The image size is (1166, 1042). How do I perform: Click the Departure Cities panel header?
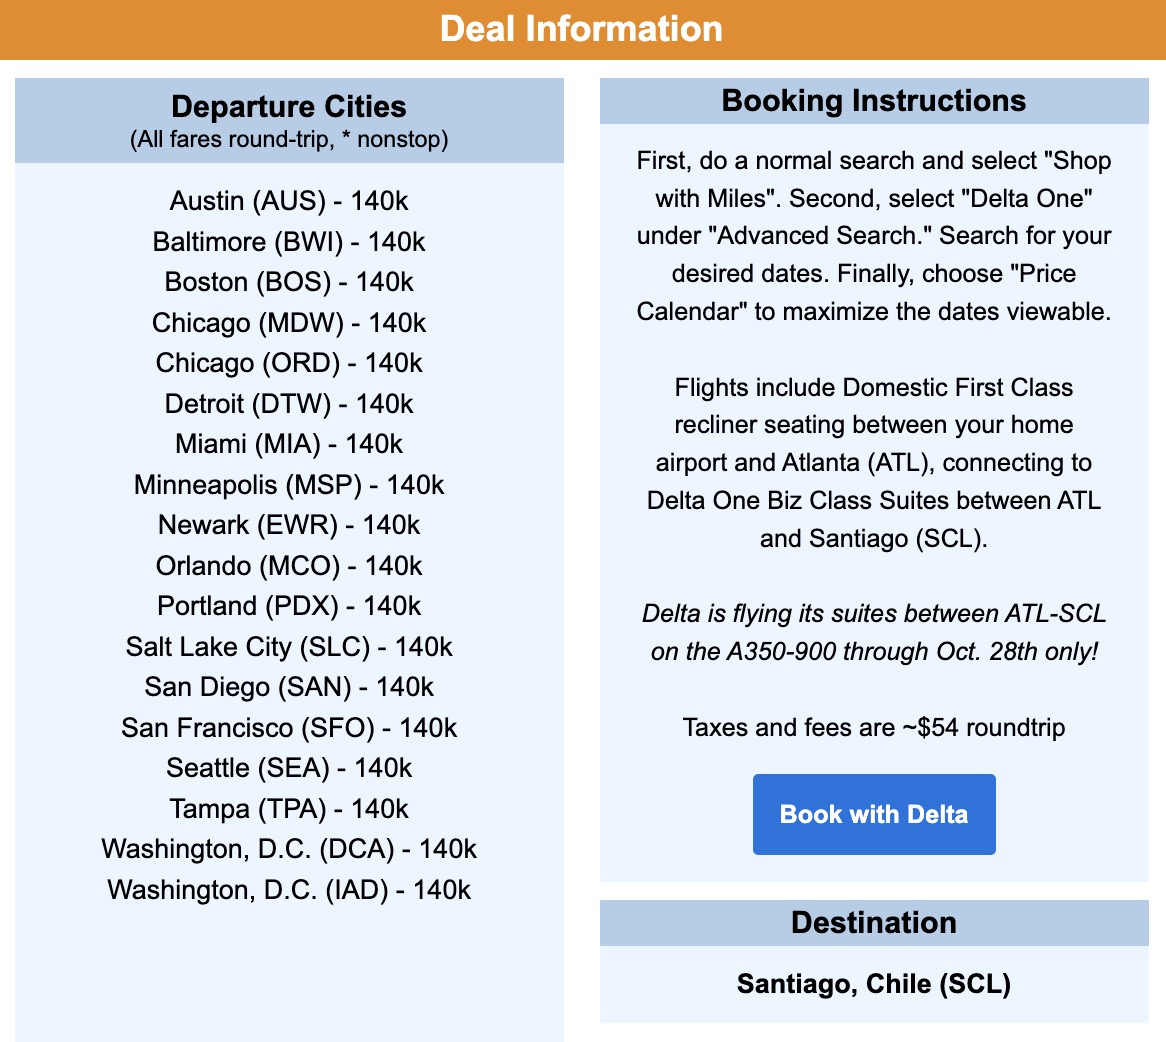point(289,107)
